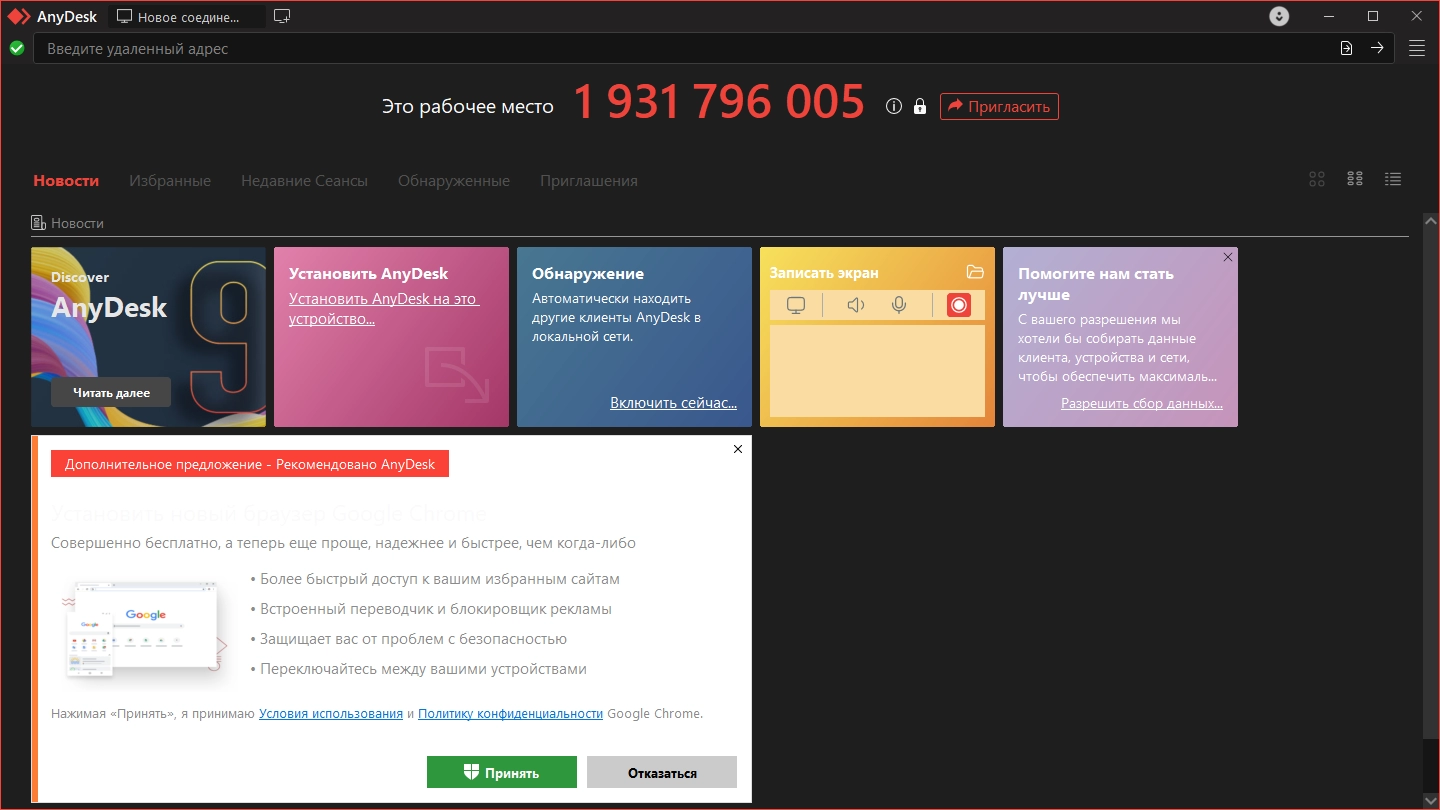Click the Пригласить invite button
This screenshot has height=810, width=1440.
click(x=999, y=106)
